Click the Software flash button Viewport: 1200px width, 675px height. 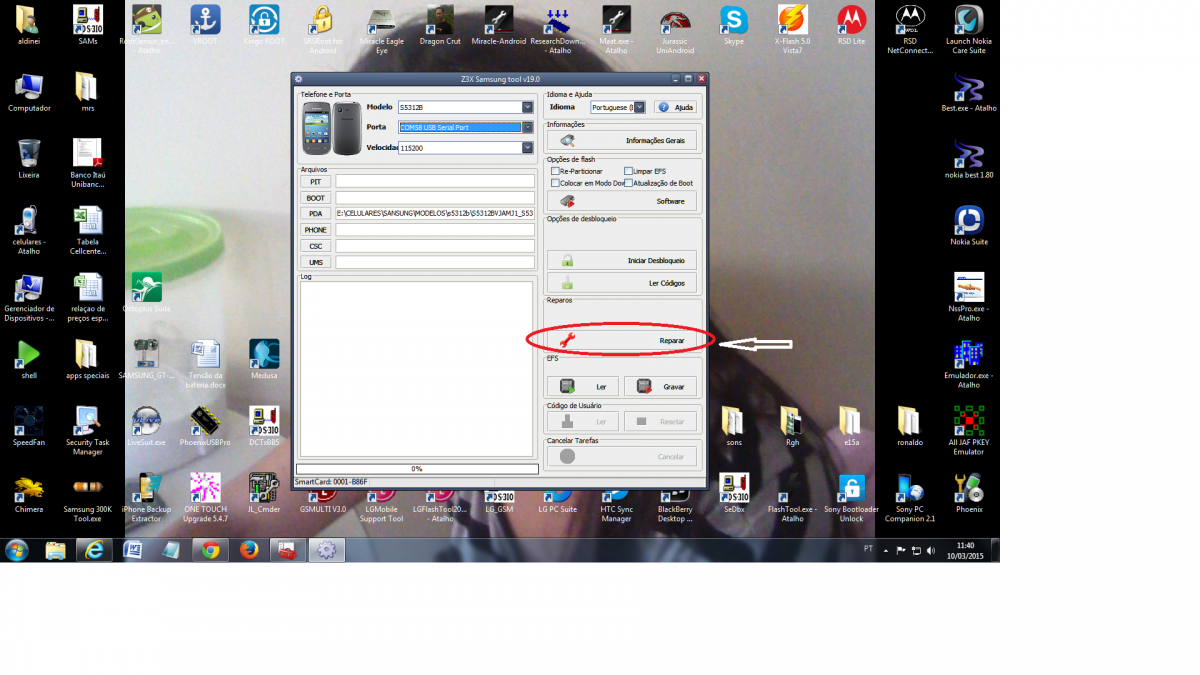621,201
